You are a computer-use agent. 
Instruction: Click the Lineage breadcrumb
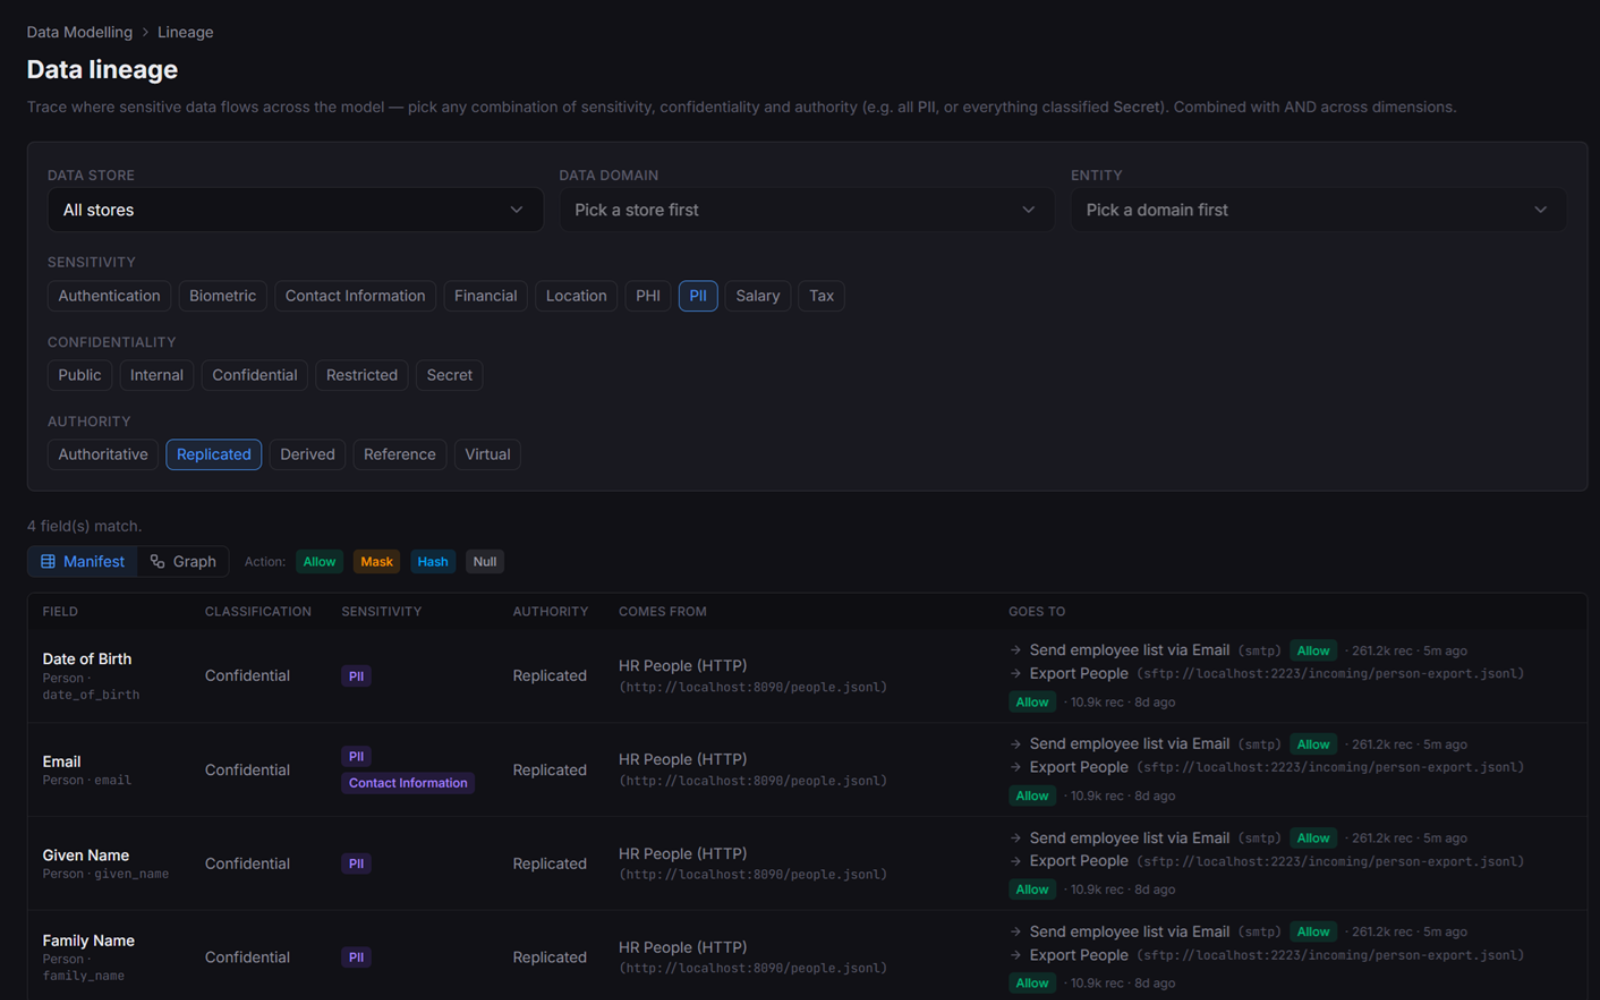(x=185, y=32)
